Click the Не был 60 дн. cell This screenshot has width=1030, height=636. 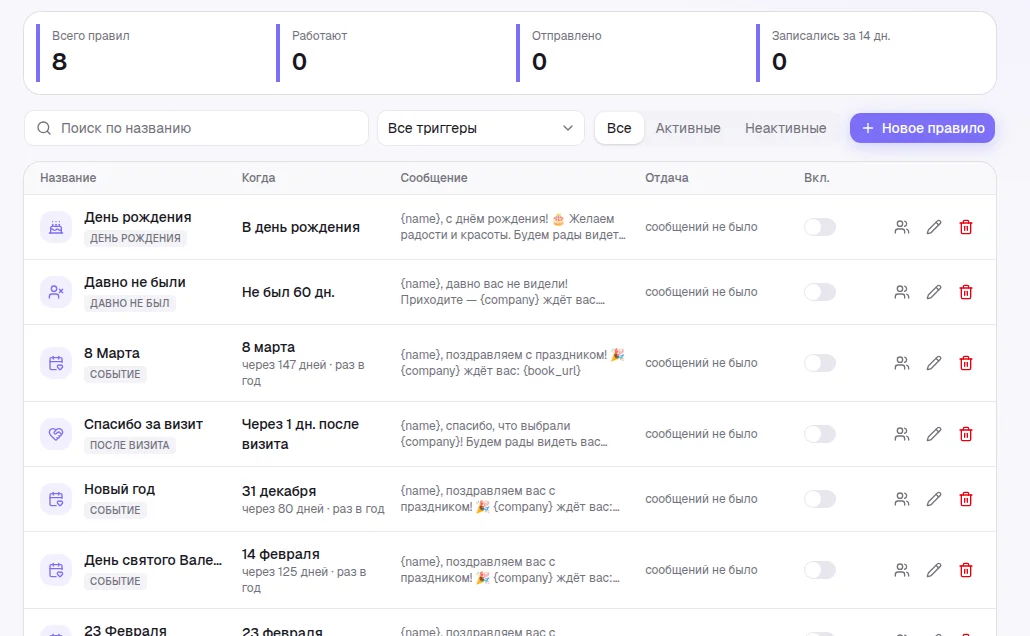(288, 292)
